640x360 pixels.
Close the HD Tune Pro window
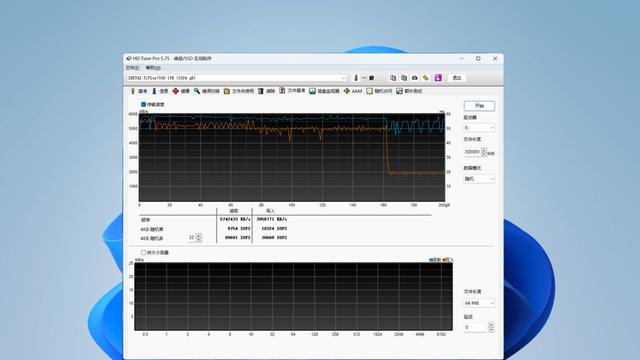[x=495, y=58]
